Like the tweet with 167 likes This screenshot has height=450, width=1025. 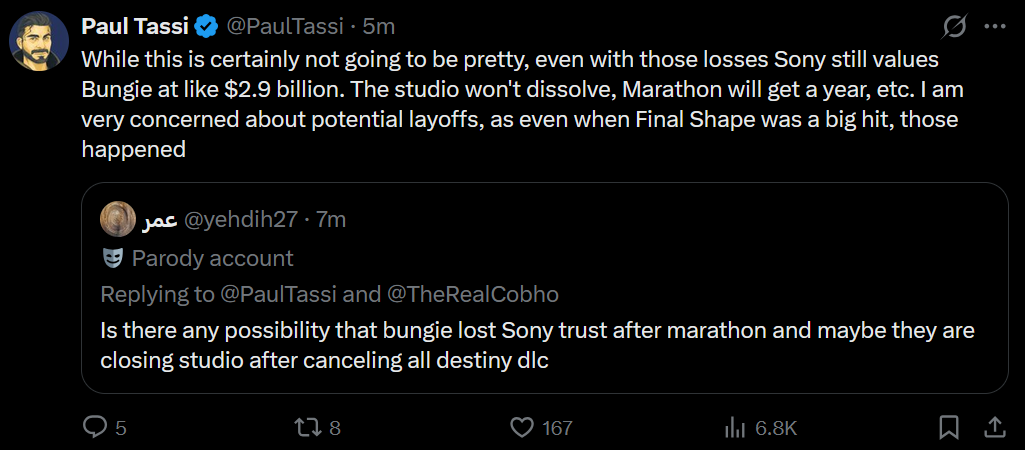pyautogui.click(x=541, y=428)
